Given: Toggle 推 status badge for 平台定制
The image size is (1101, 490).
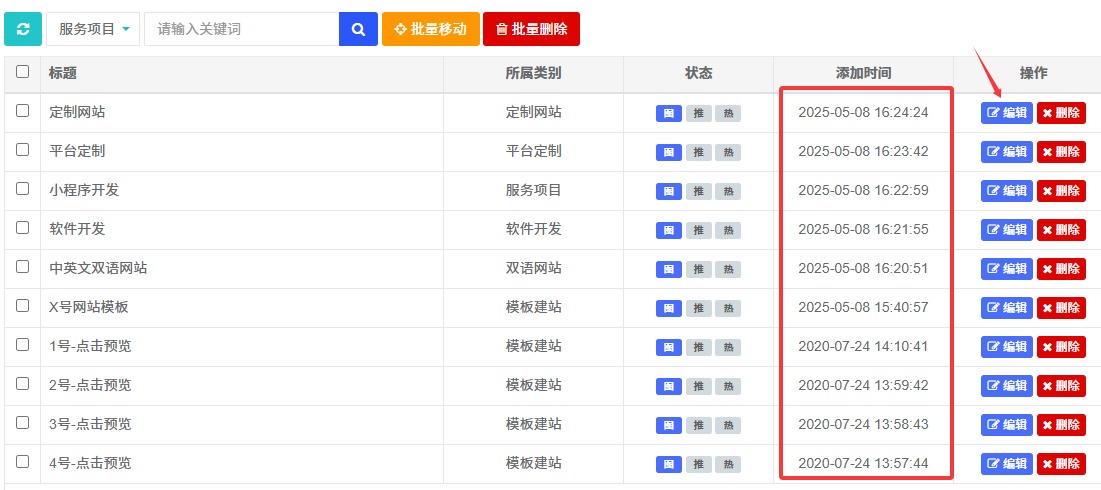Looking at the screenshot, I should pos(698,152).
